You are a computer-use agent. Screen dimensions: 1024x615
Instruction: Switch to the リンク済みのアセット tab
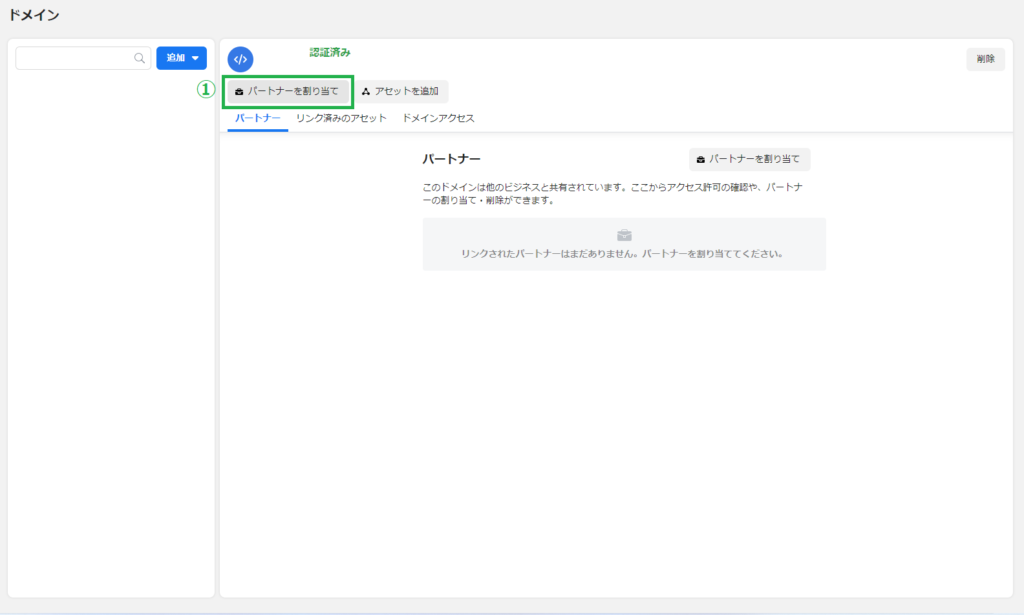click(x=341, y=118)
